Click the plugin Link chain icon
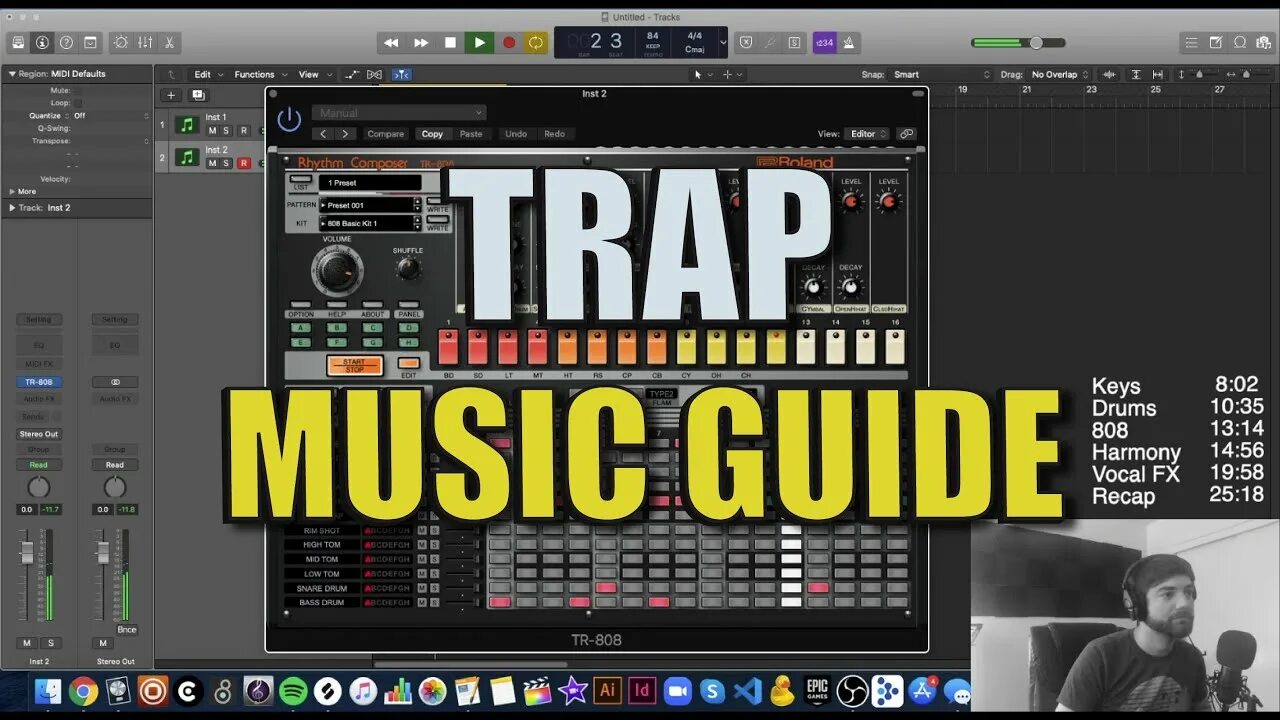Viewport: 1280px width, 720px height. [906, 134]
